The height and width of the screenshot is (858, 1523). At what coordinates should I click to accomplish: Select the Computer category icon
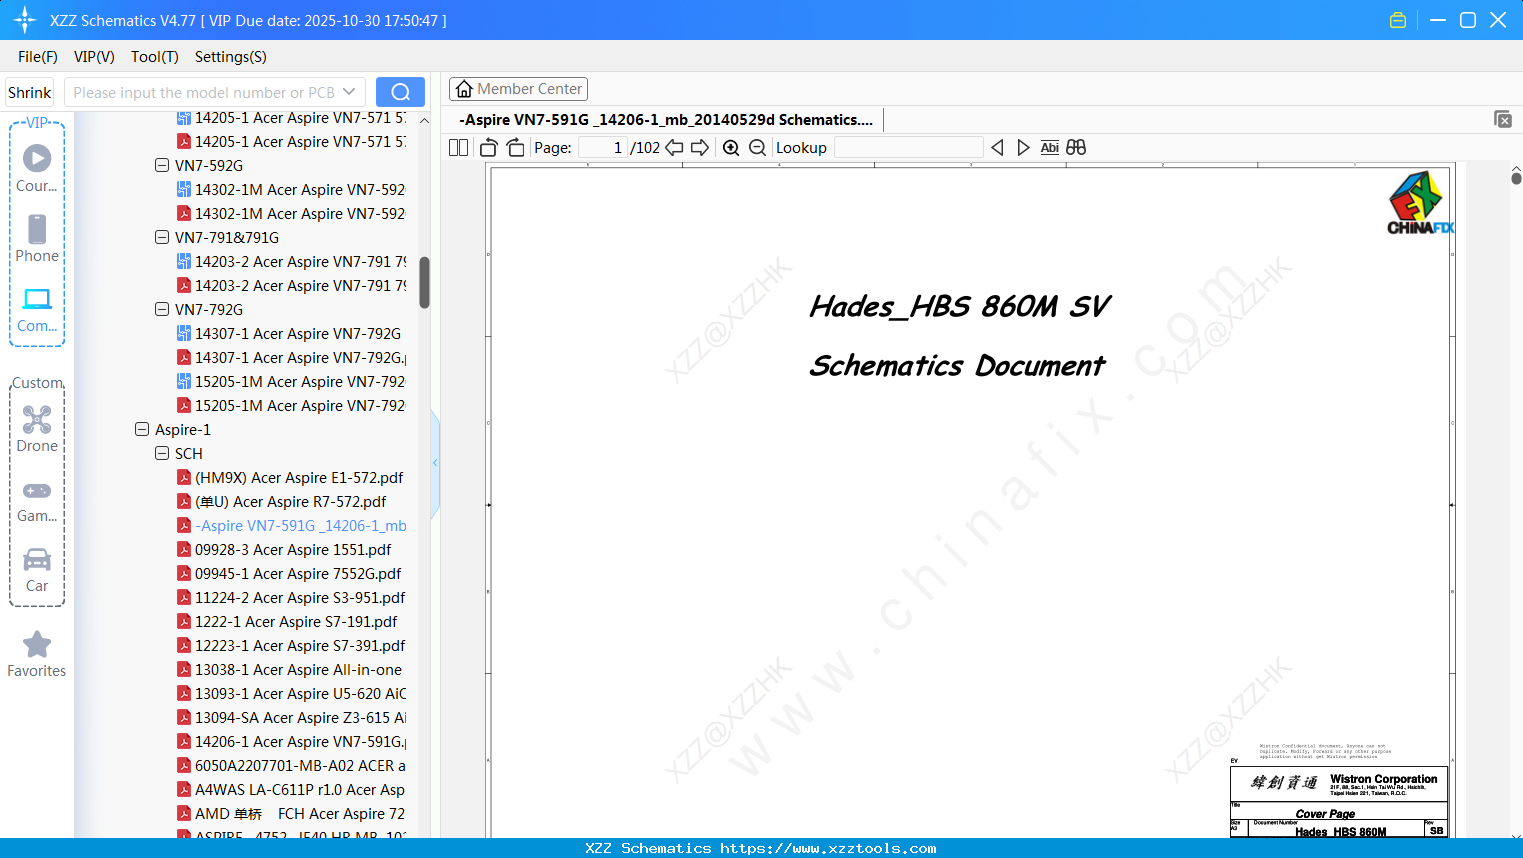coord(37,309)
